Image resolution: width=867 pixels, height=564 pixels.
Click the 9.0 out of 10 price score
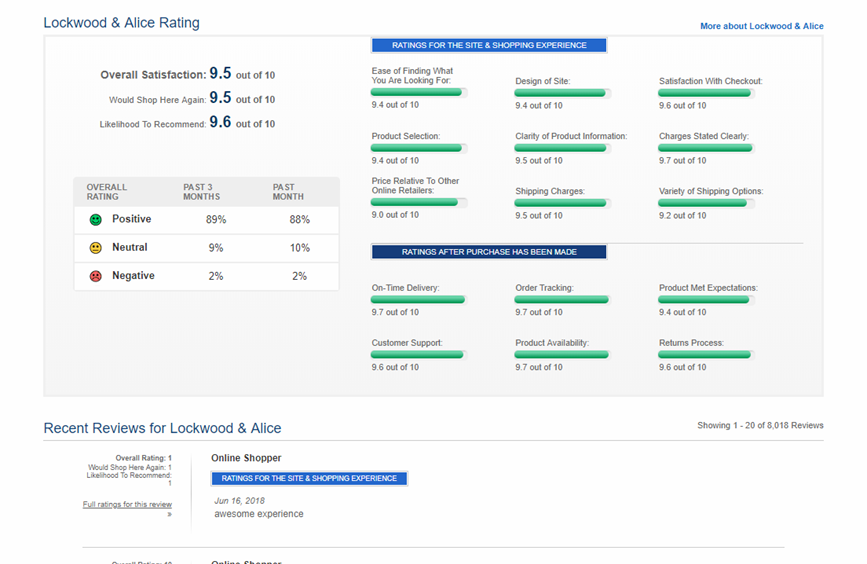395,215
